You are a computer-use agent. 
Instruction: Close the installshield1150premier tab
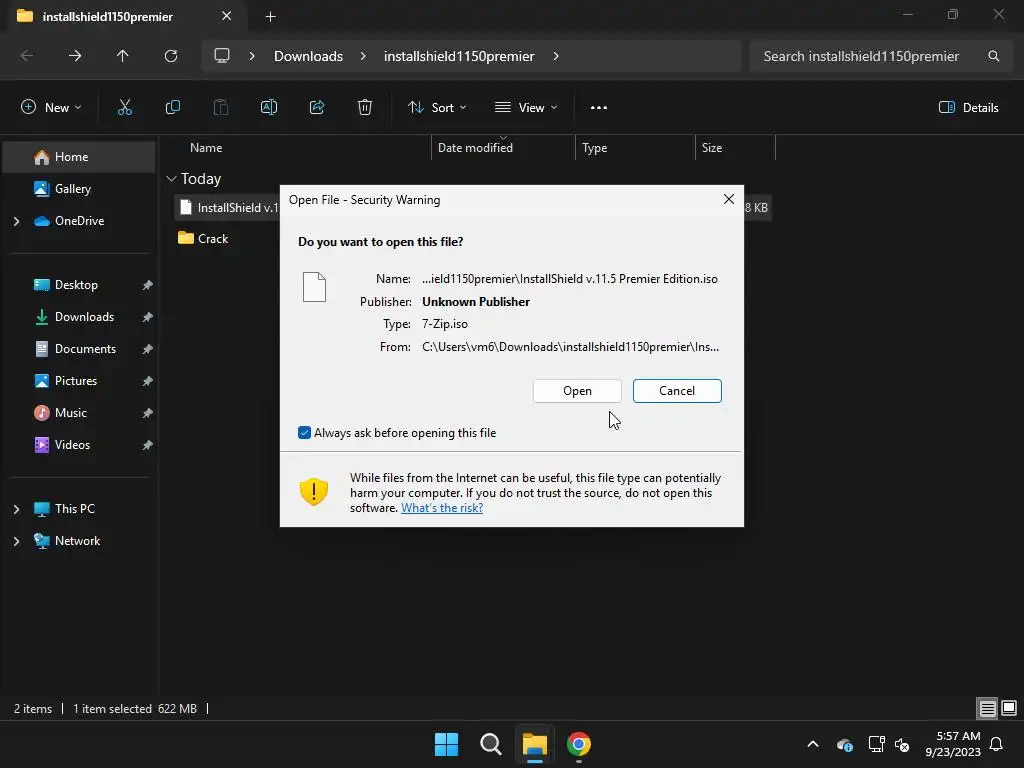pos(227,16)
